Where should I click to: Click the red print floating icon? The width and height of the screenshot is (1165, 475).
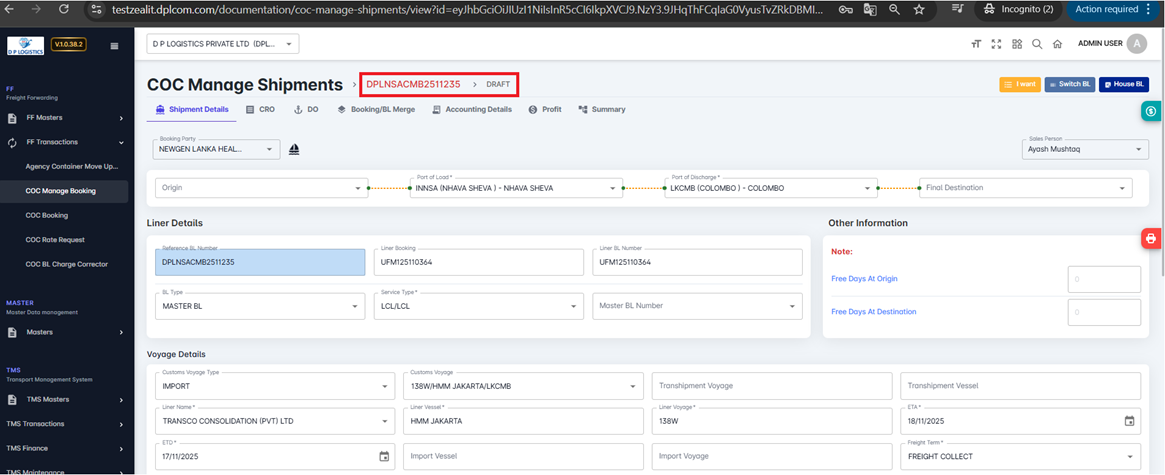[1151, 239]
